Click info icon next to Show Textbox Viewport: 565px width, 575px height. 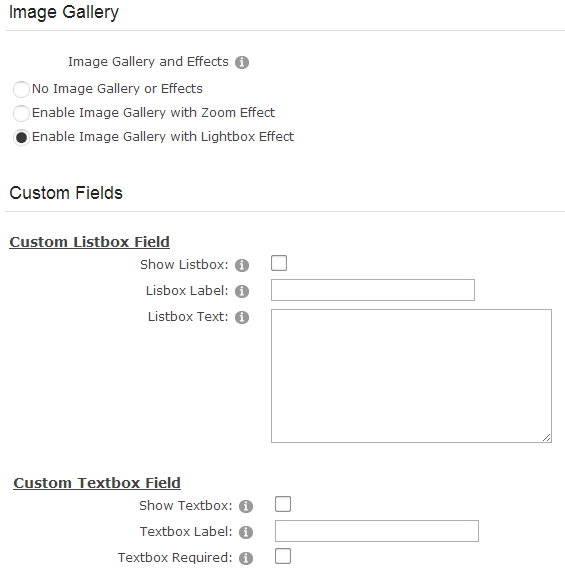tap(246, 506)
